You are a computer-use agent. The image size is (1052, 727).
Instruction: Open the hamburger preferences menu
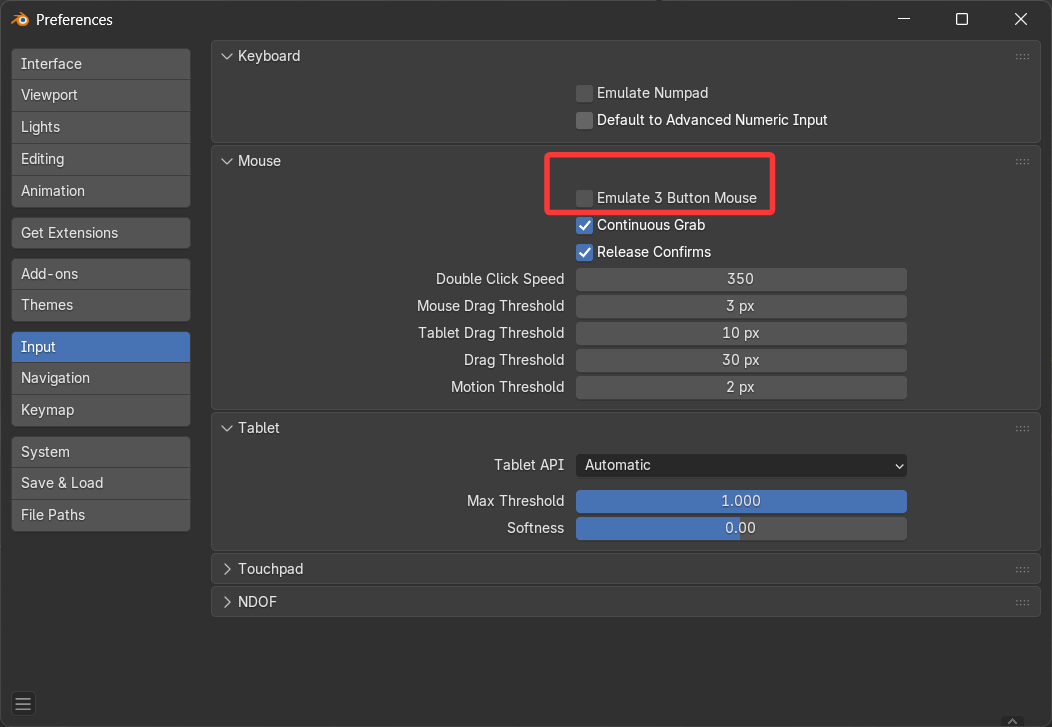point(24,704)
